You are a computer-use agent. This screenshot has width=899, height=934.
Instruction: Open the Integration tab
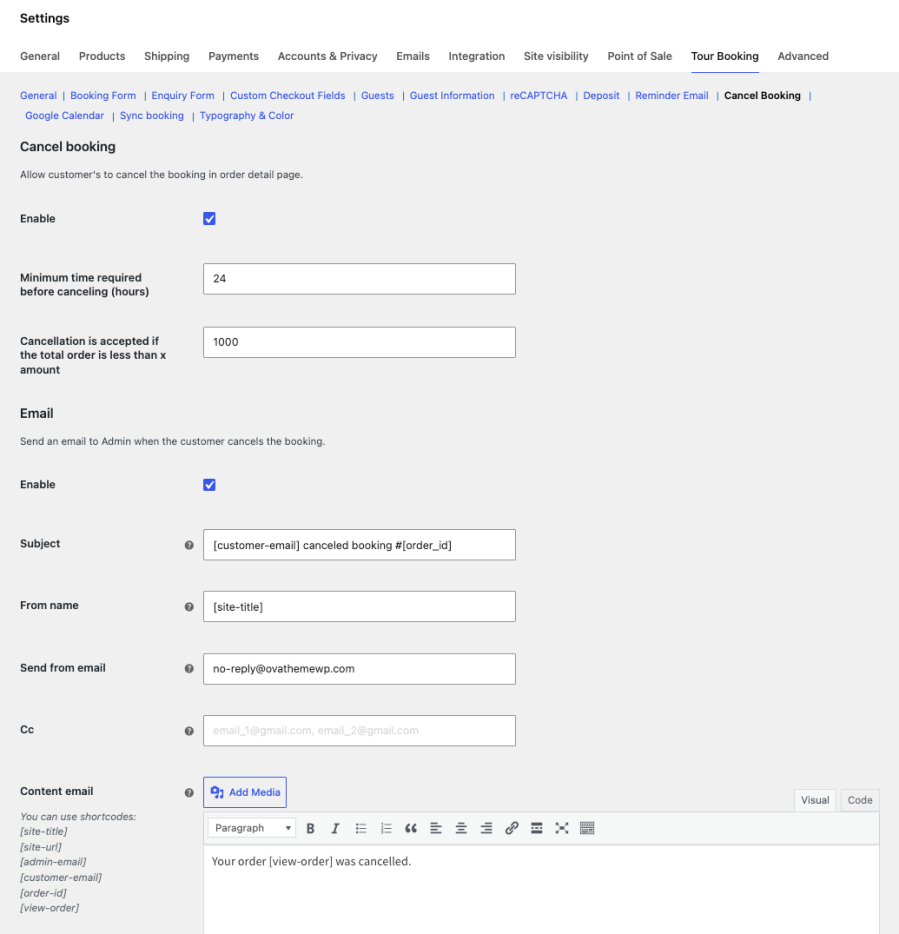click(x=477, y=56)
